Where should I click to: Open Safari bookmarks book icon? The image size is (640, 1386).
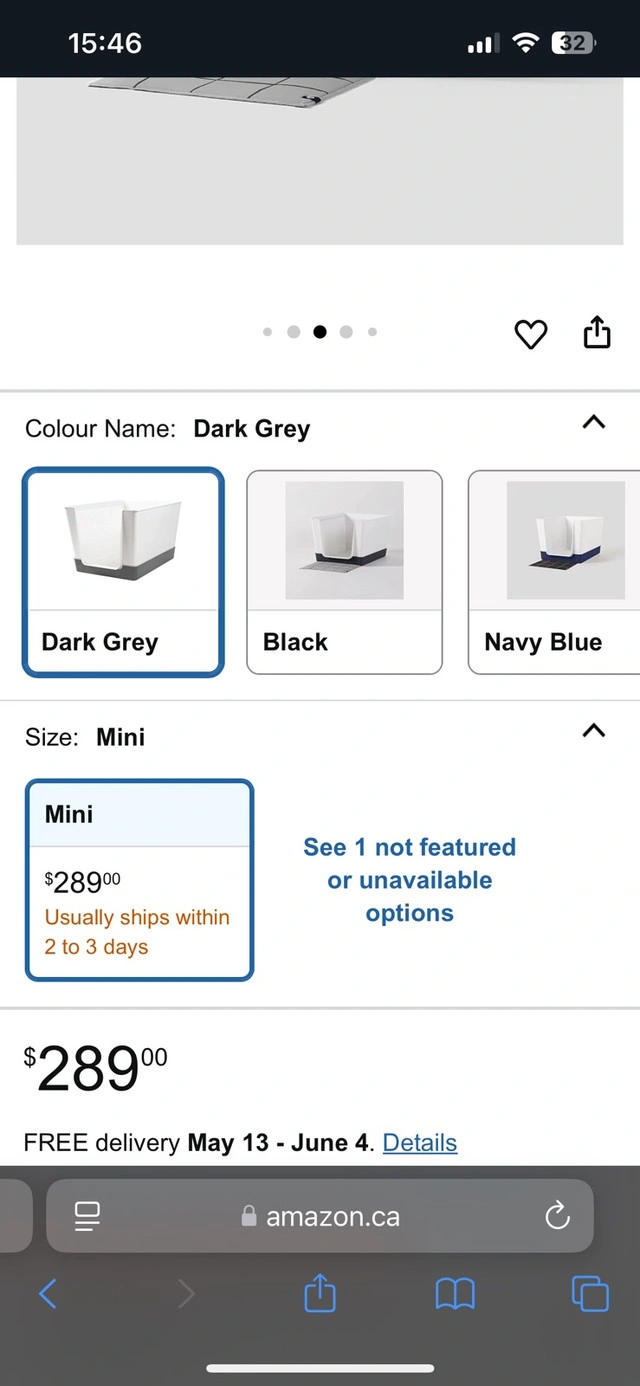pyautogui.click(x=455, y=1295)
